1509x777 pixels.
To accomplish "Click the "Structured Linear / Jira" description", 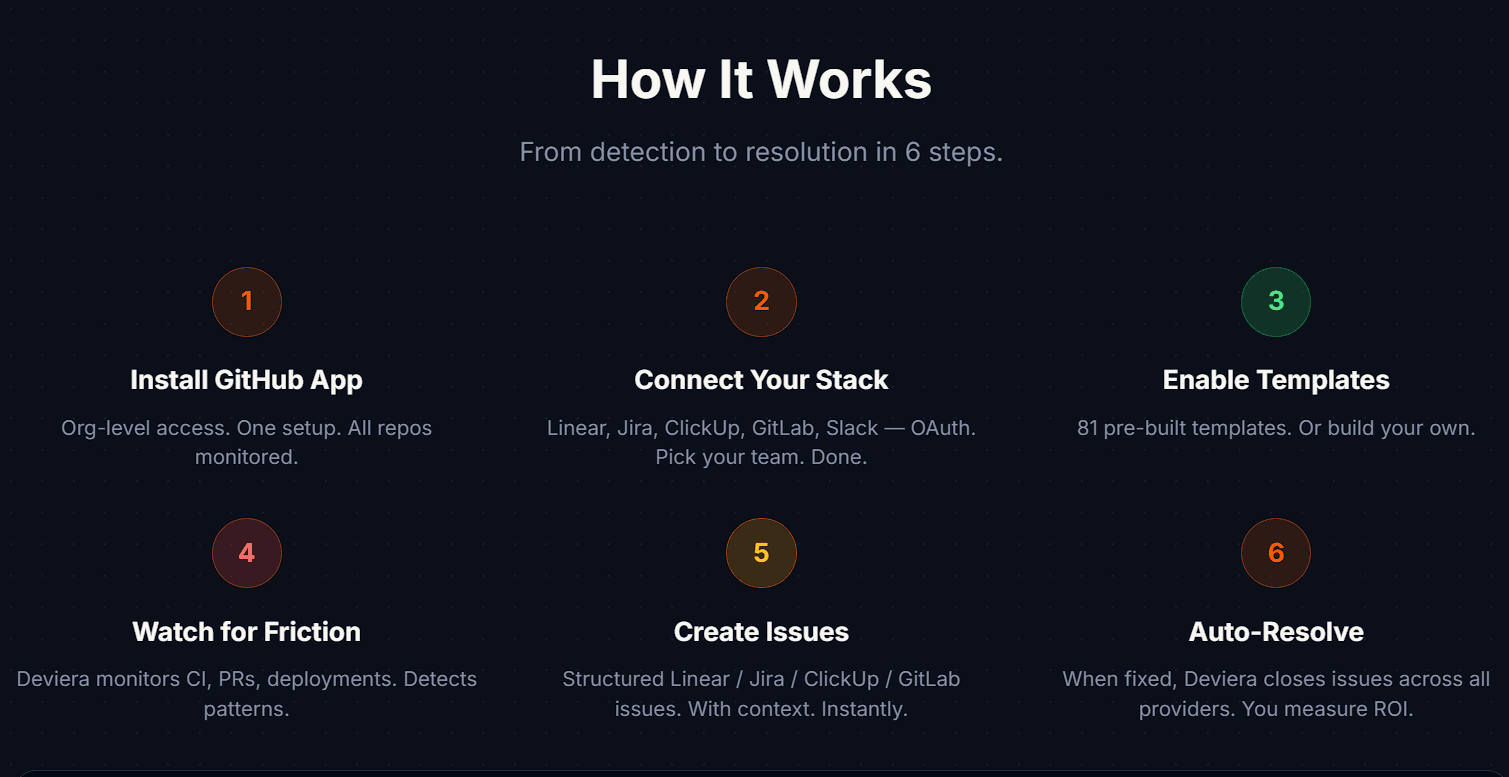I will coord(761,694).
